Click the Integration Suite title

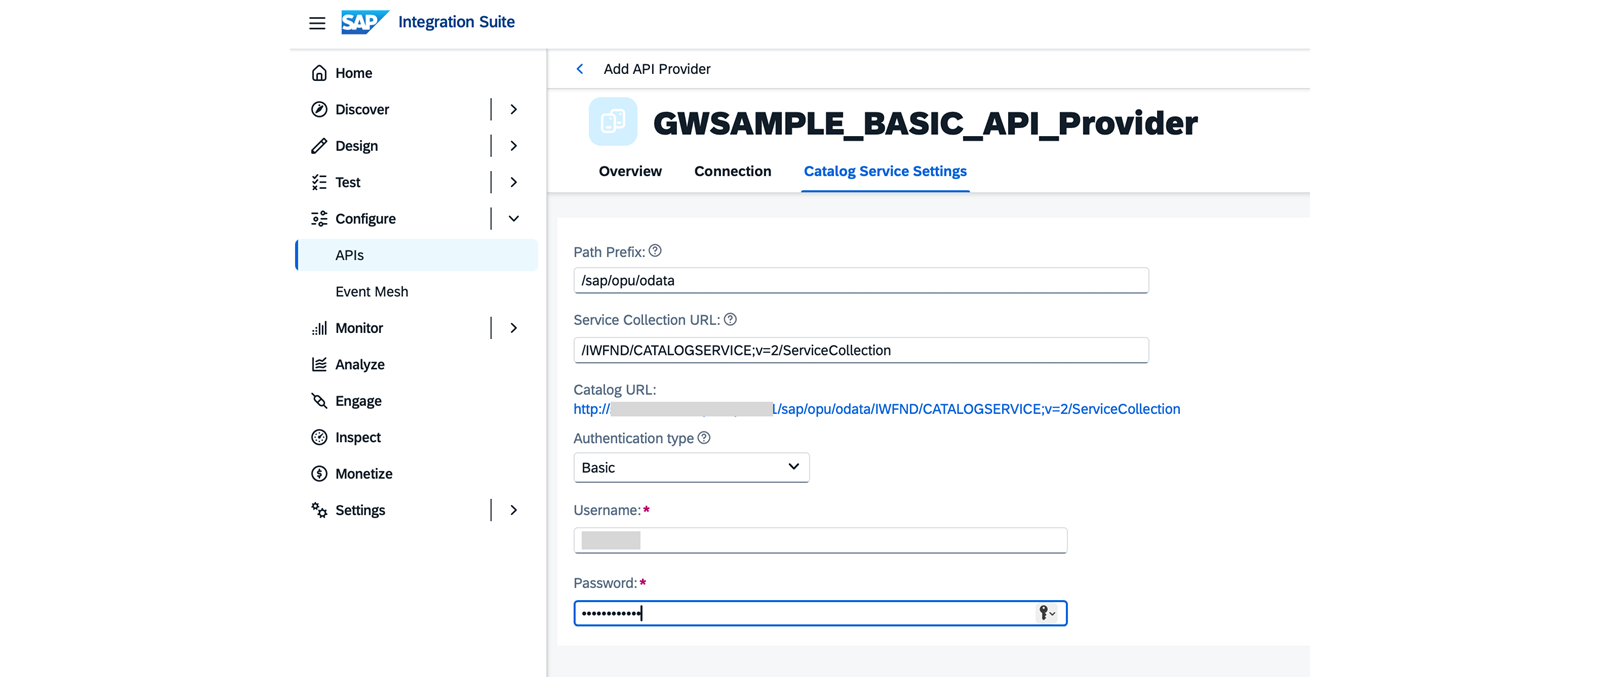[456, 22]
